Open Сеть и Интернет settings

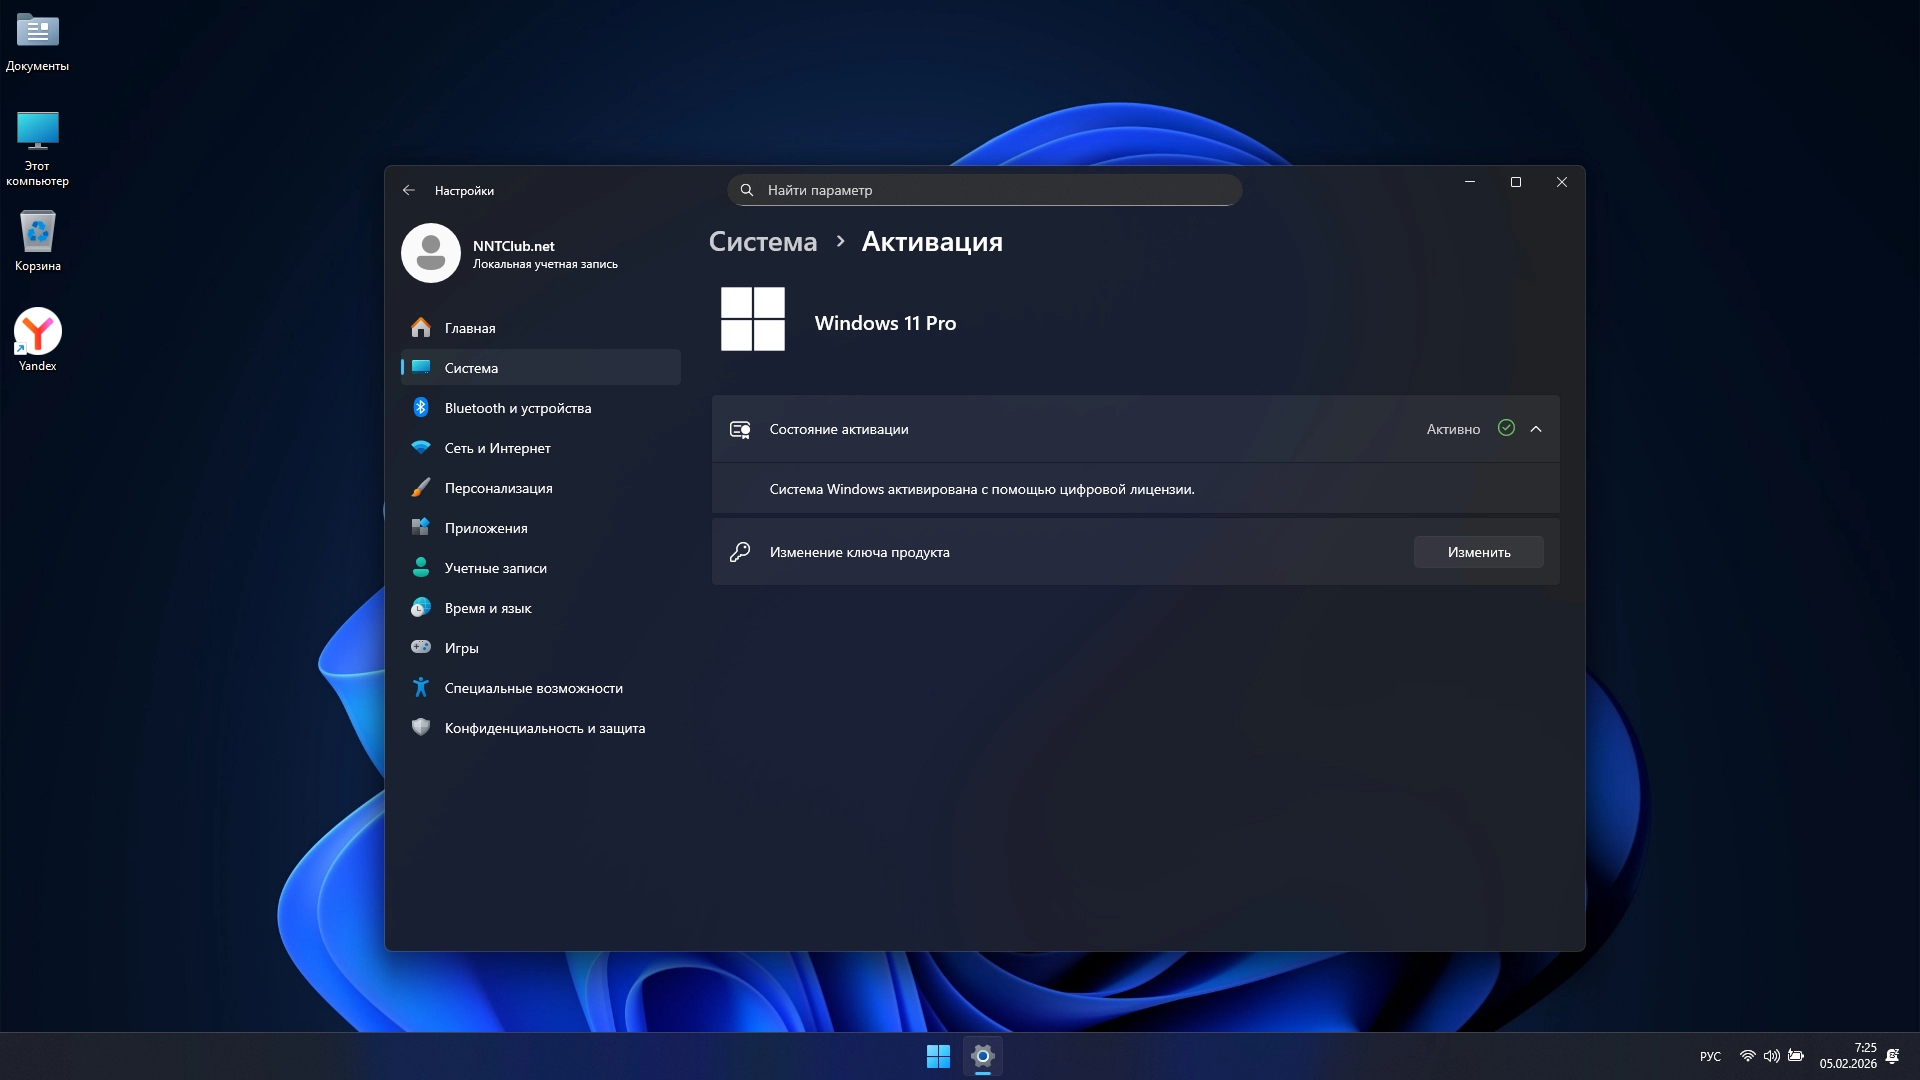tap(497, 448)
